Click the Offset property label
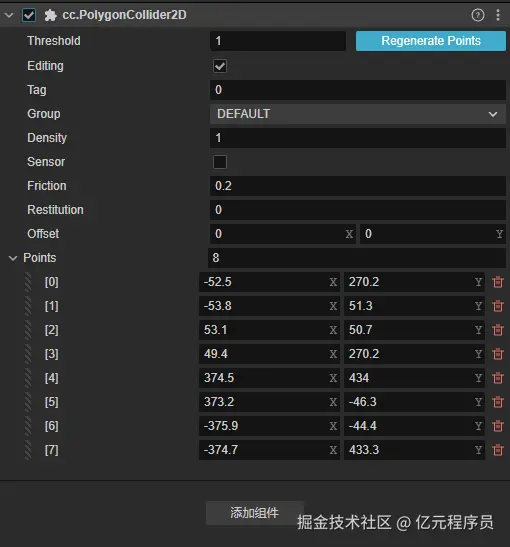This screenshot has height=547, width=510. tap(43, 234)
